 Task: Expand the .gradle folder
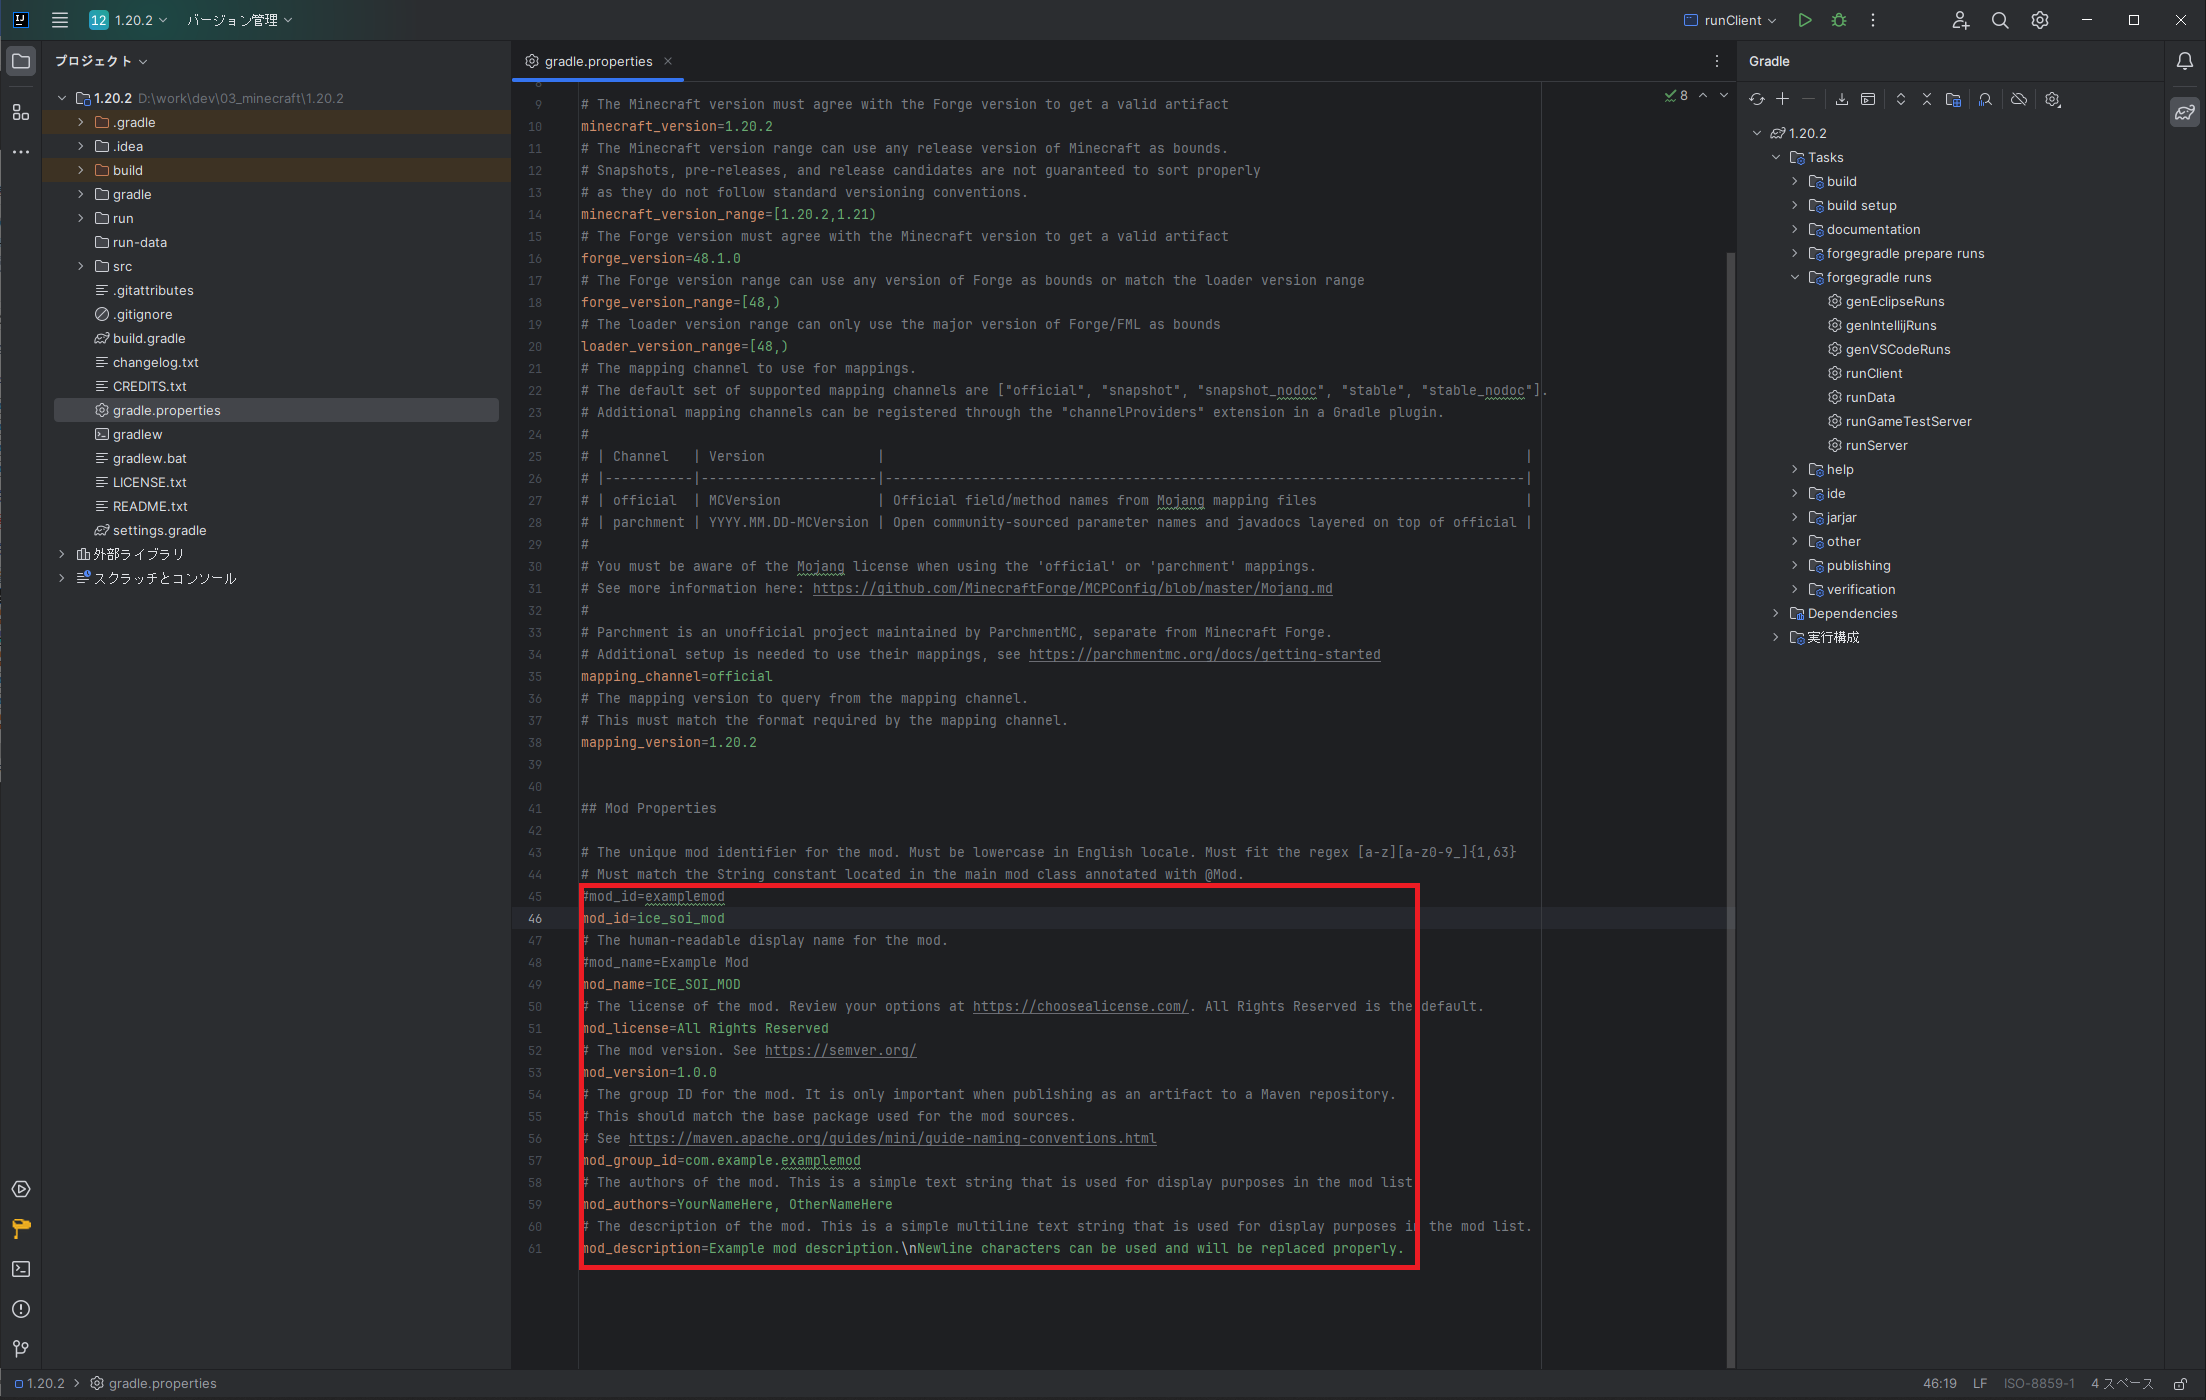[x=81, y=122]
